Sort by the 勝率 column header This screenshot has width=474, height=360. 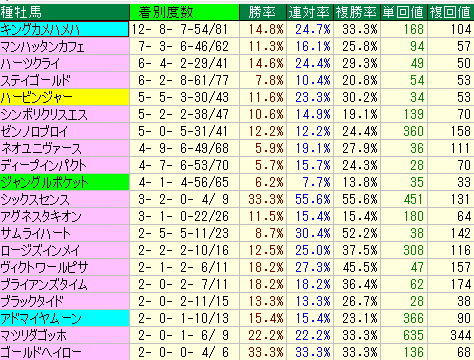tap(263, 12)
